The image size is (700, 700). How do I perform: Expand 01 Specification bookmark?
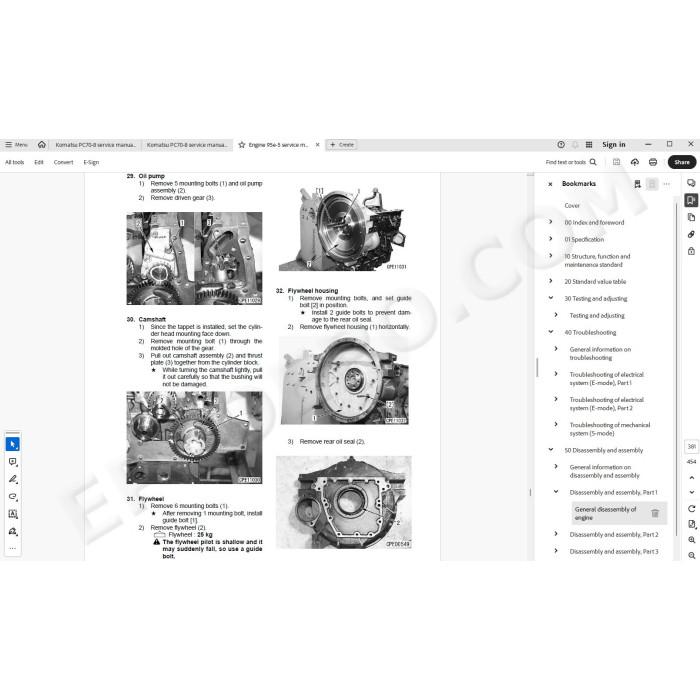tap(550, 239)
